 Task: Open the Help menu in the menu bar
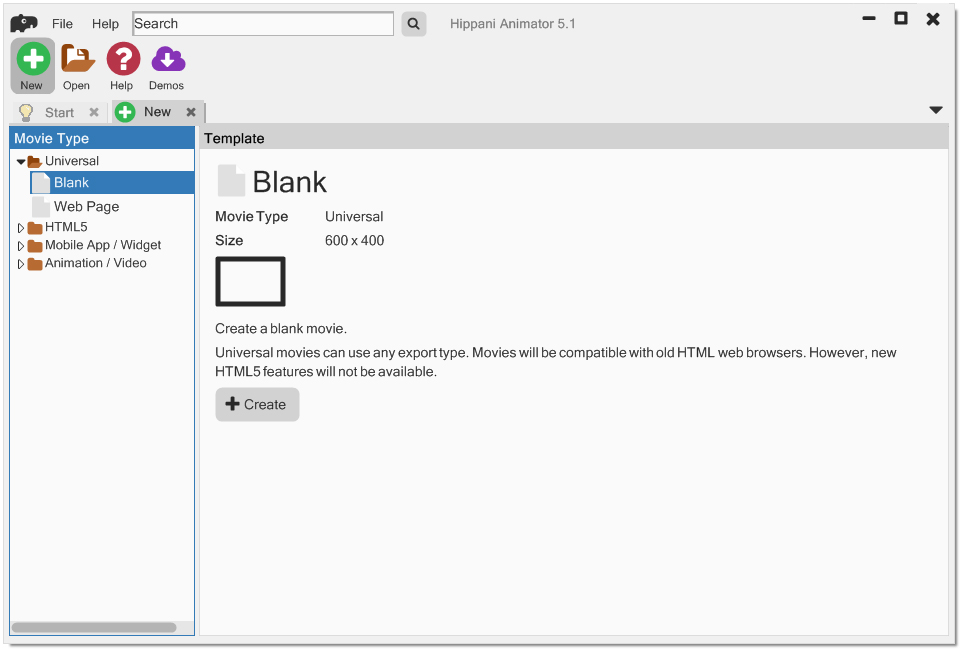tap(105, 24)
